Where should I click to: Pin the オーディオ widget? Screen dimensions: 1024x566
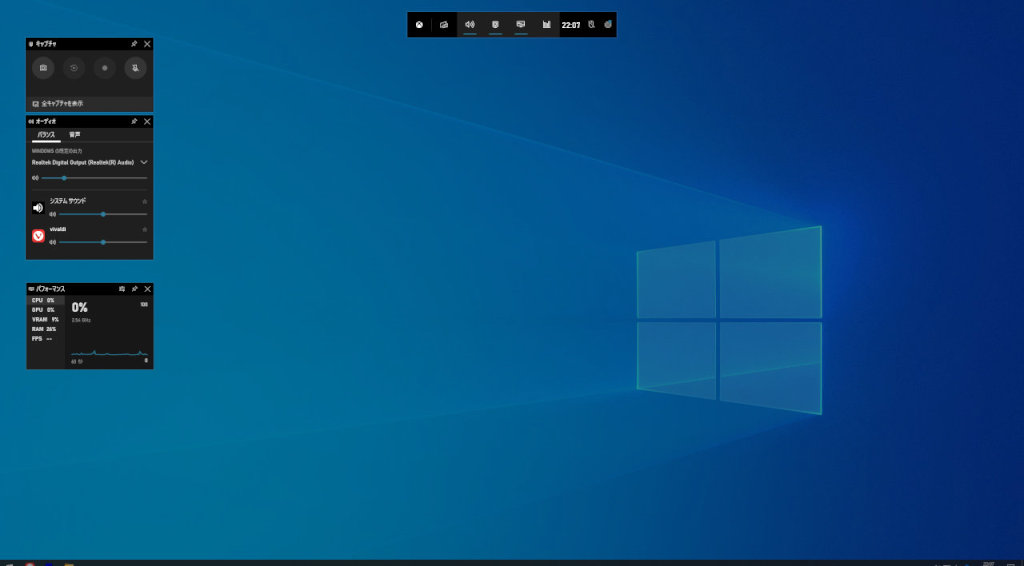134,121
